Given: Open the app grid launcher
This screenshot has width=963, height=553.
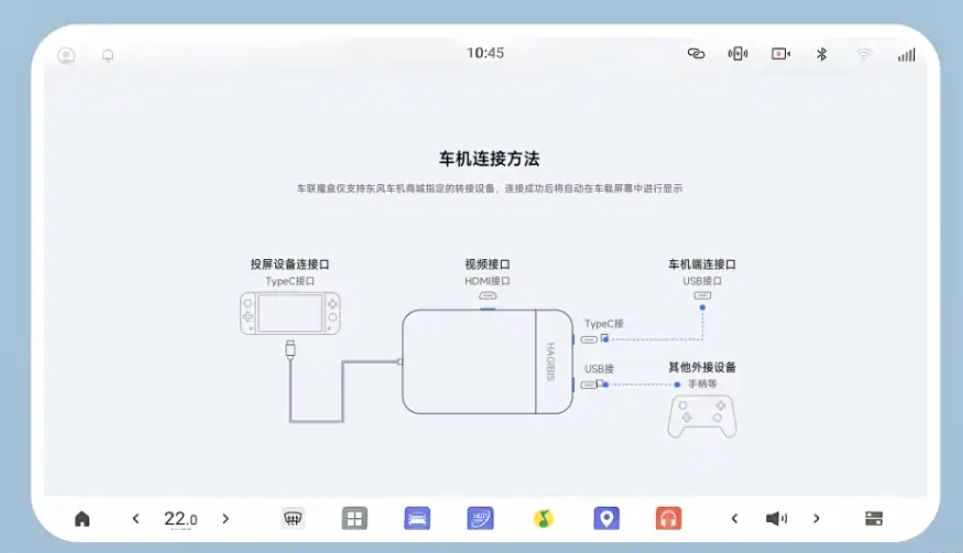Looking at the screenshot, I should click(354, 519).
